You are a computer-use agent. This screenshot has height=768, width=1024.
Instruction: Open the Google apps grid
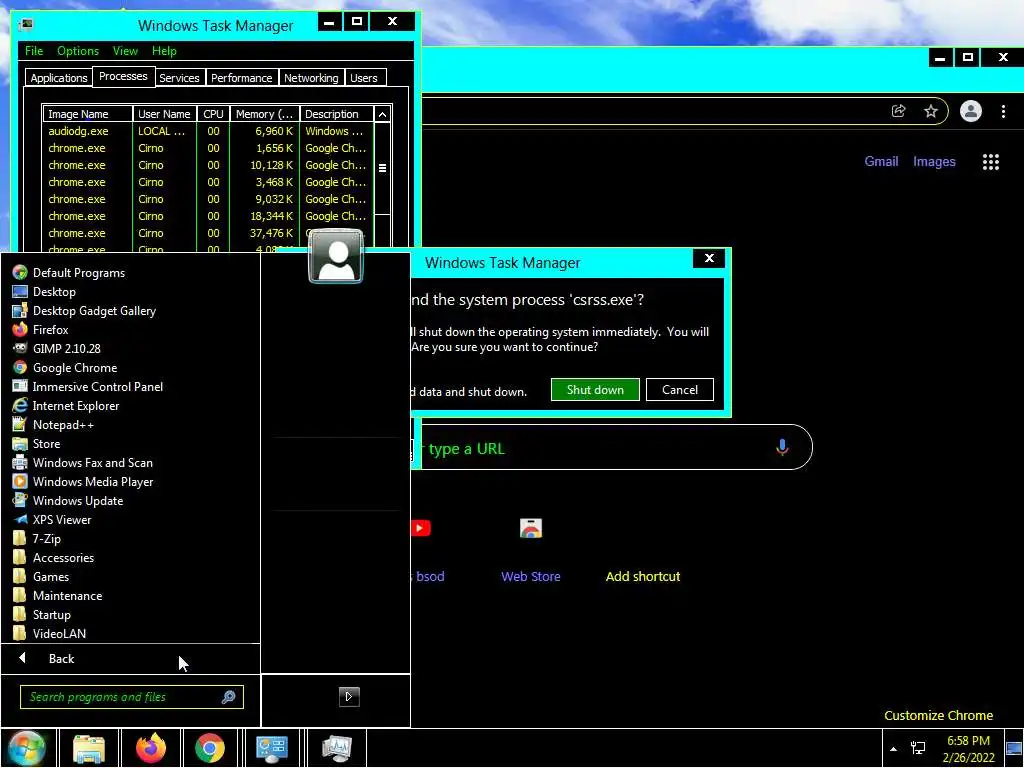tap(991, 162)
